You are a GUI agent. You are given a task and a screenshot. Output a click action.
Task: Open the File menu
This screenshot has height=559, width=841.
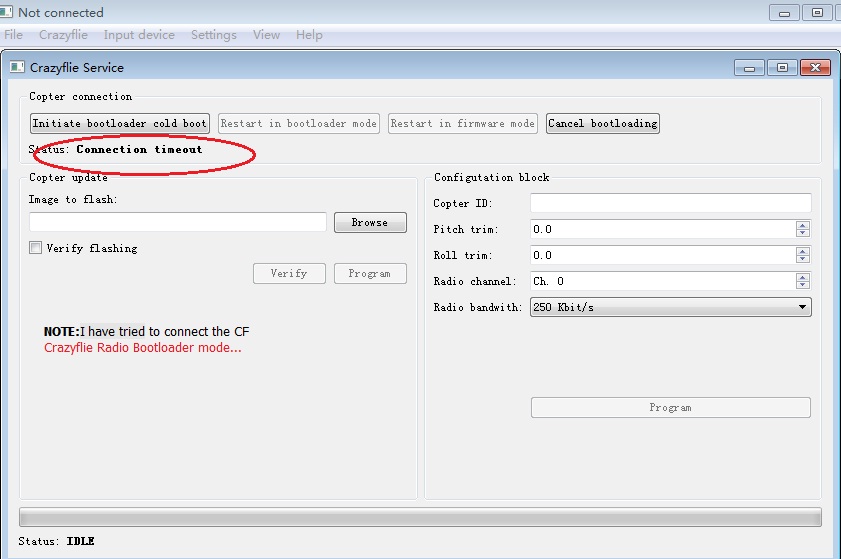(x=14, y=35)
